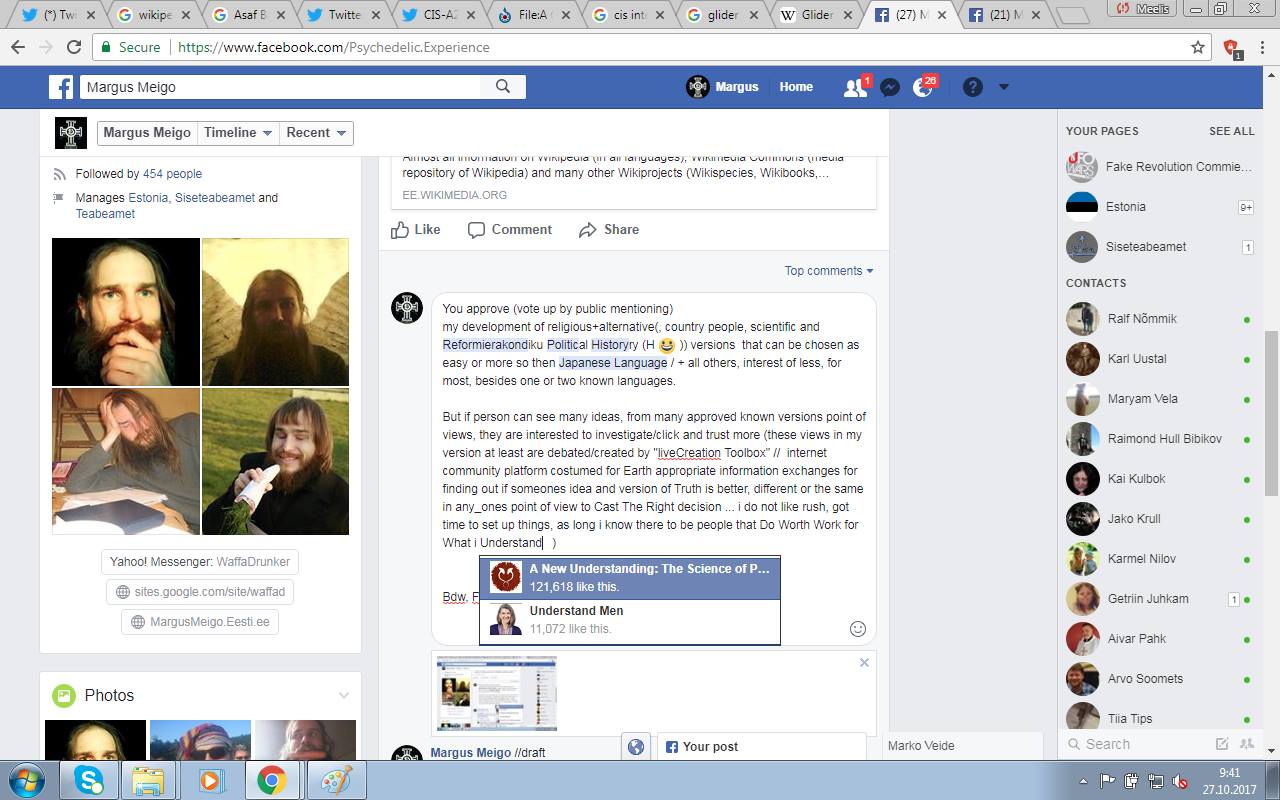Click the create group icon beside chat Search

(1246, 744)
